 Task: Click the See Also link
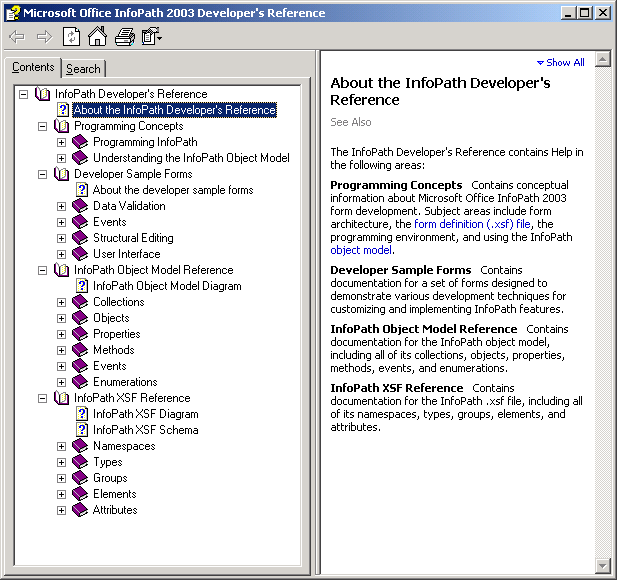pyautogui.click(x=351, y=122)
